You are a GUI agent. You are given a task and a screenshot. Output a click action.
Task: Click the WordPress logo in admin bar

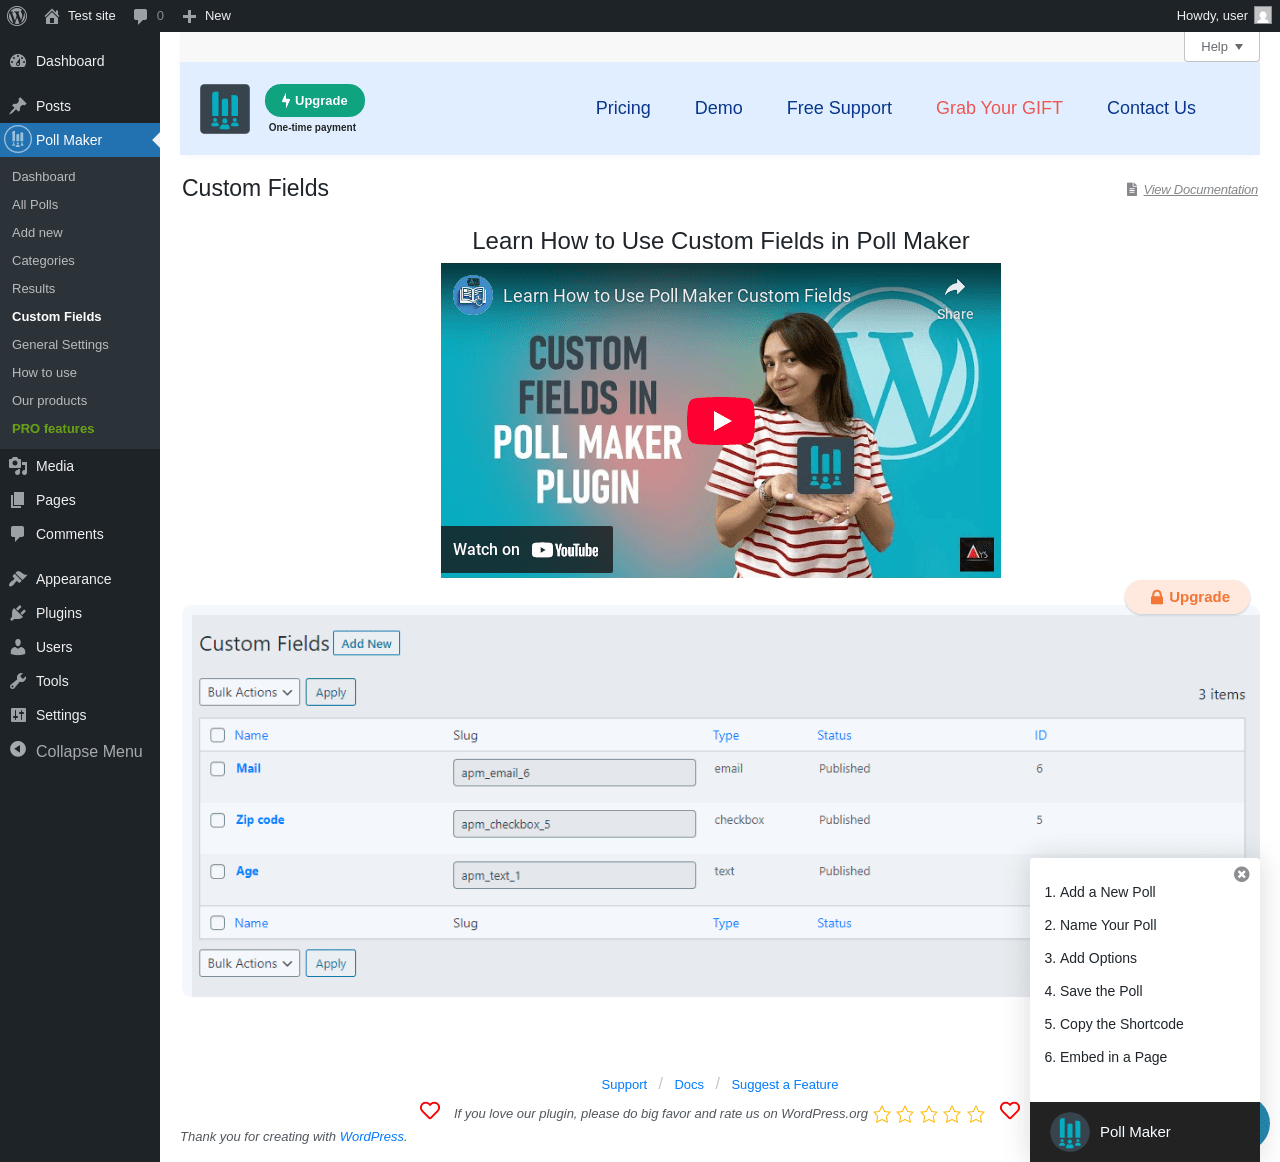[x=17, y=16]
